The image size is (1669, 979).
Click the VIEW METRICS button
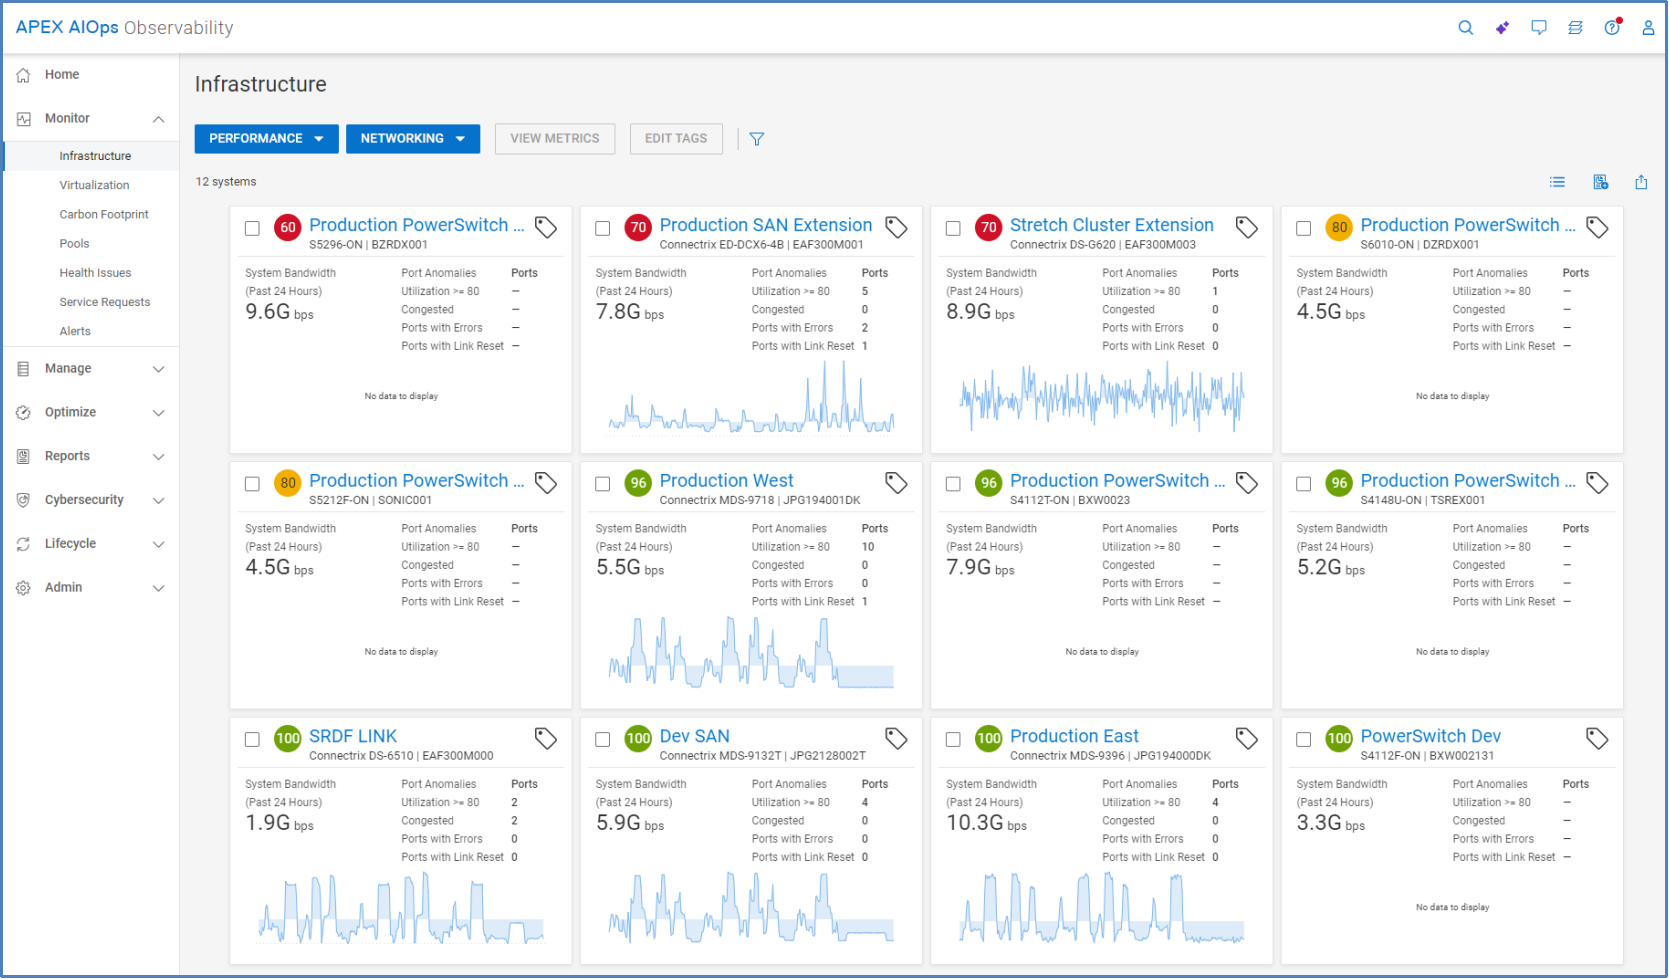(x=555, y=139)
